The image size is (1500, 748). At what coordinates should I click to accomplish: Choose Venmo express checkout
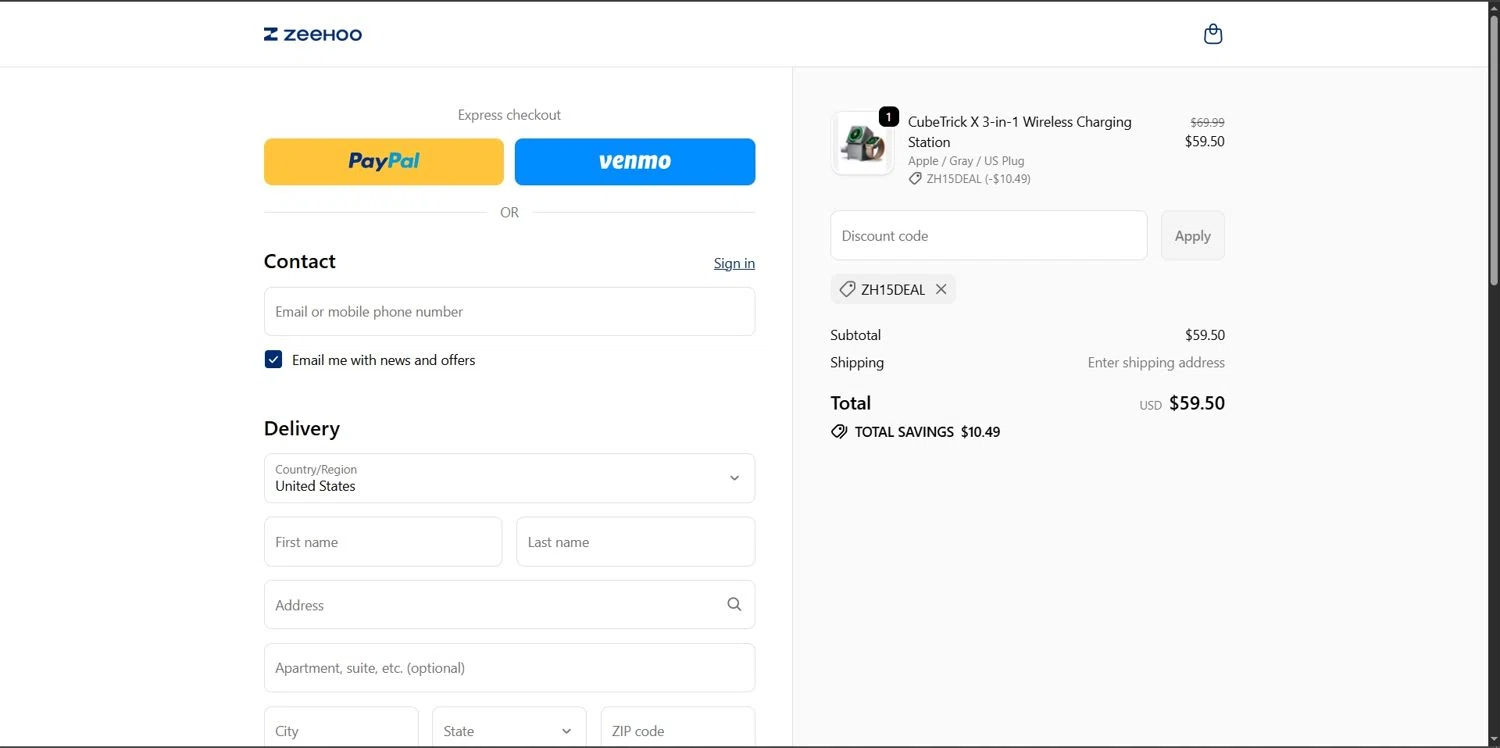[x=635, y=162]
